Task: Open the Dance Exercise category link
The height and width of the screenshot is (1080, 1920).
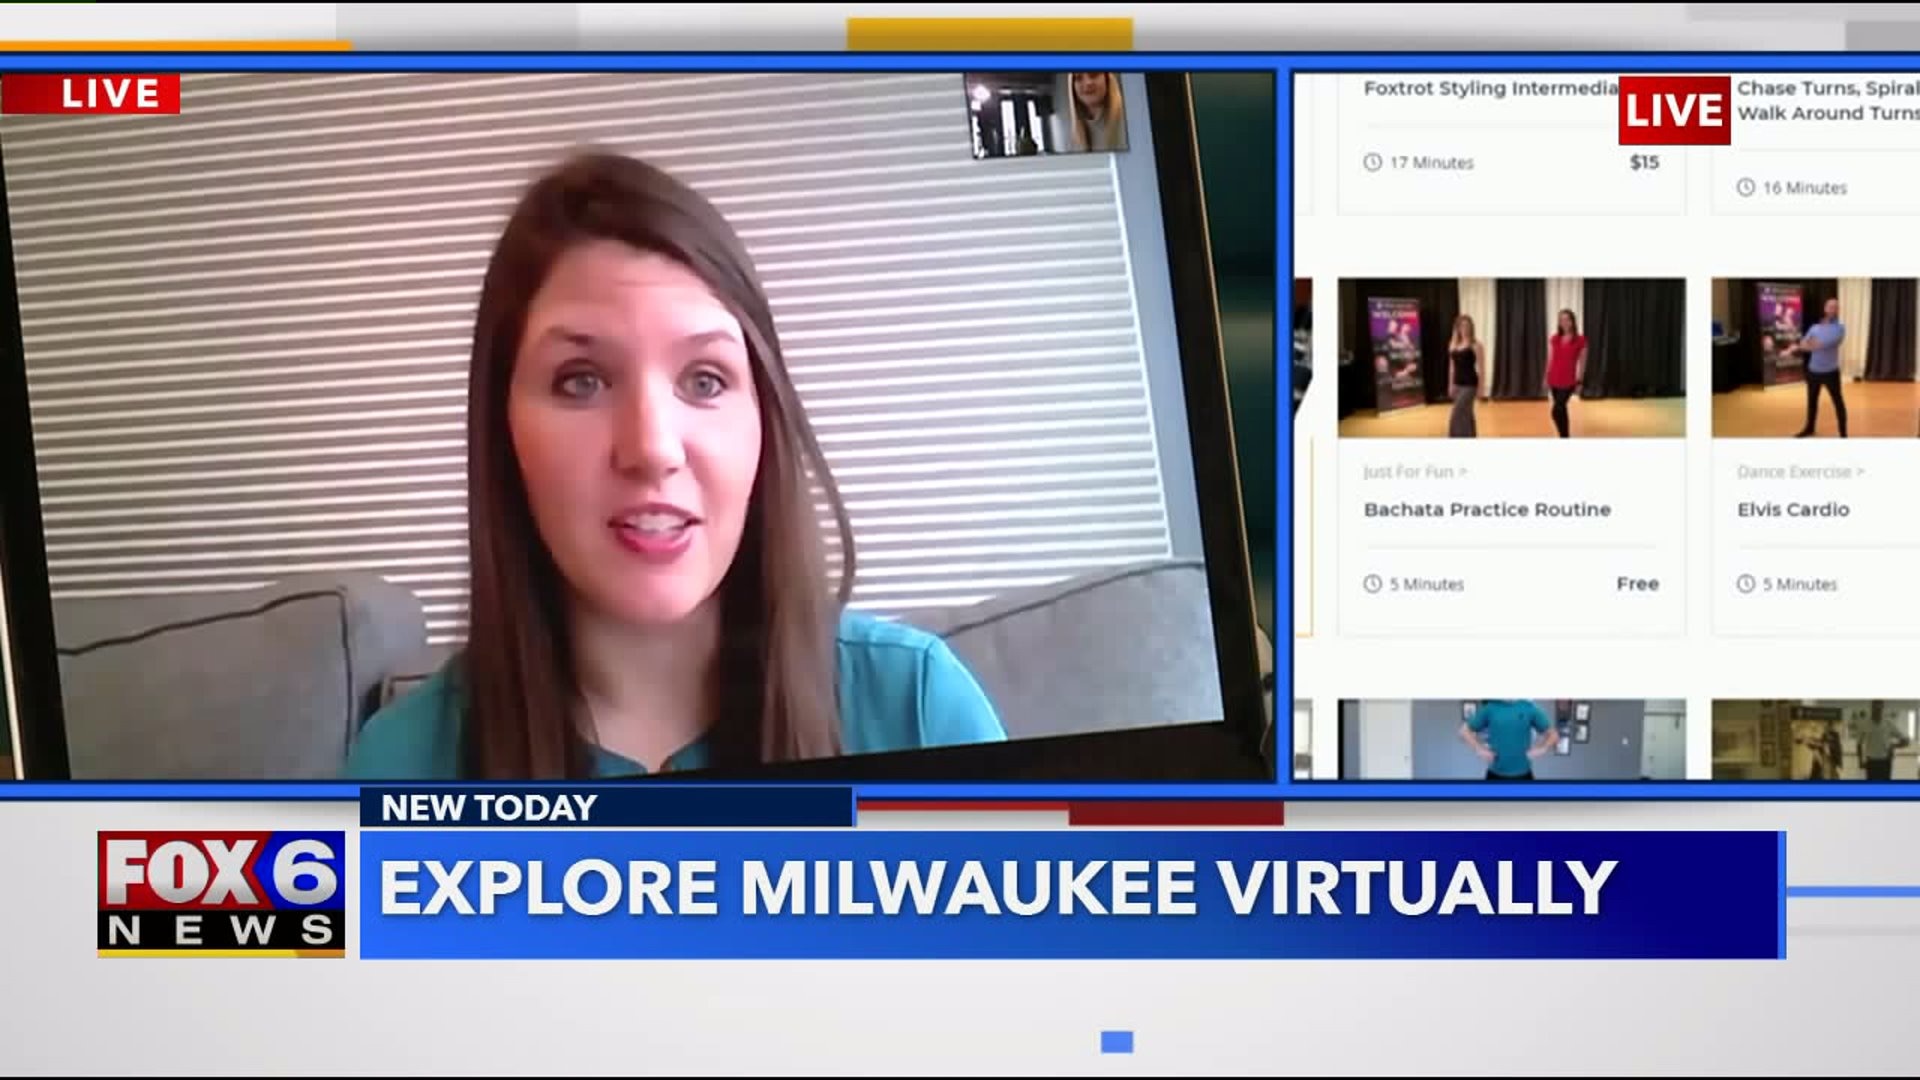Action: pyautogui.click(x=1800, y=471)
